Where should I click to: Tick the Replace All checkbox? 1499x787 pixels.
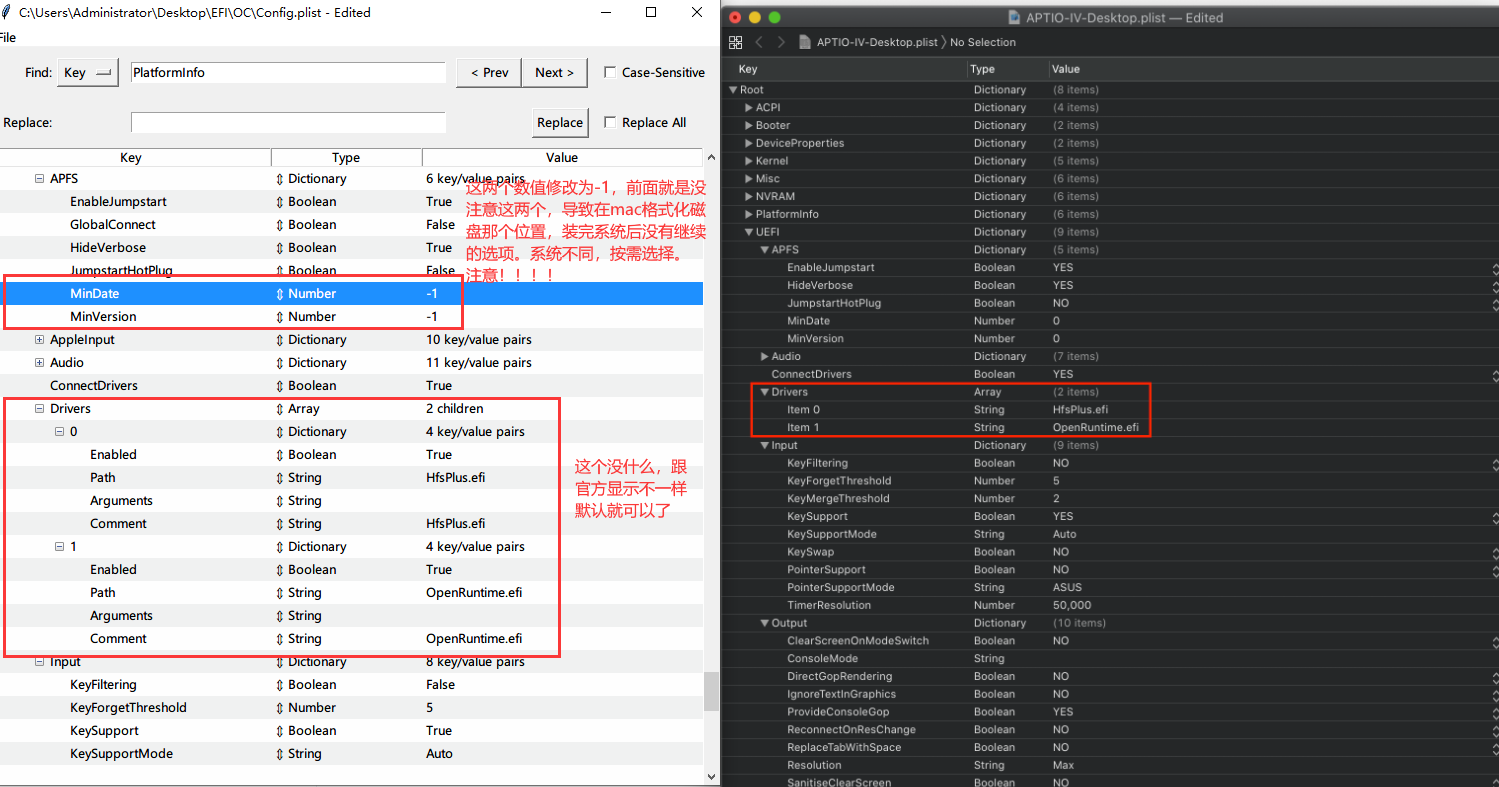coord(610,123)
